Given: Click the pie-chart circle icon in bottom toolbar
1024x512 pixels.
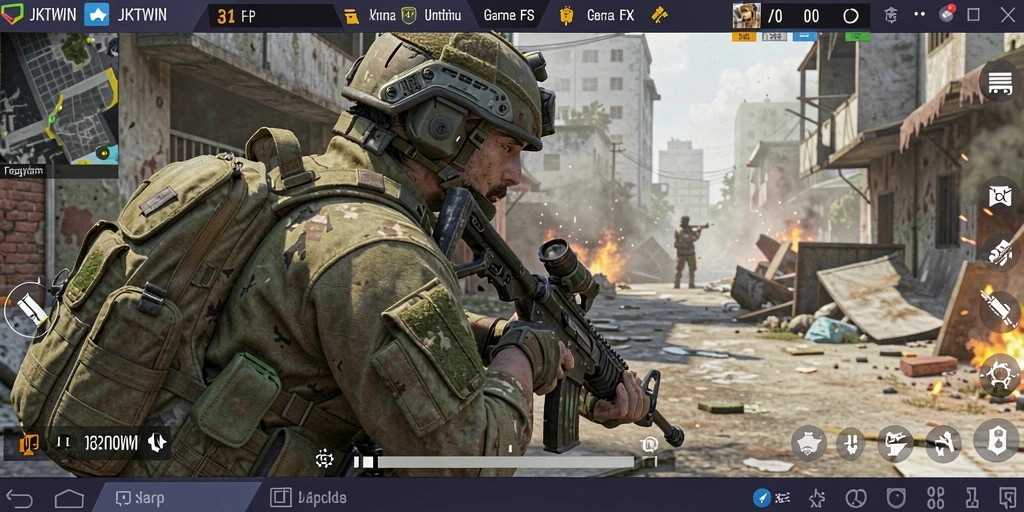Looking at the screenshot, I should pos(856,498).
